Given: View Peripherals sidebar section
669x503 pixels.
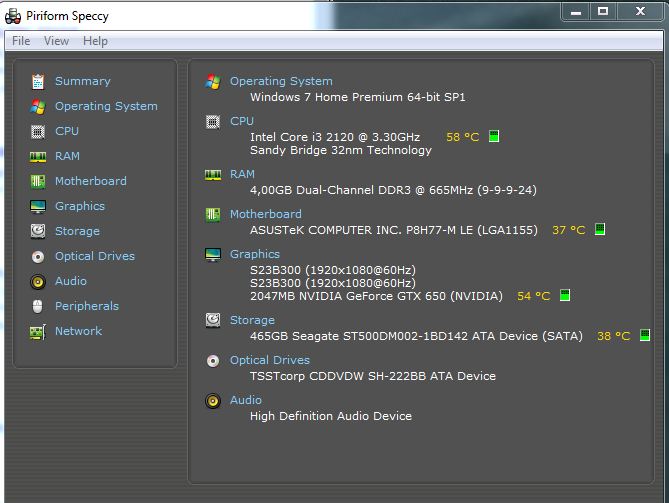Looking at the screenshot, I should (87, 306).
